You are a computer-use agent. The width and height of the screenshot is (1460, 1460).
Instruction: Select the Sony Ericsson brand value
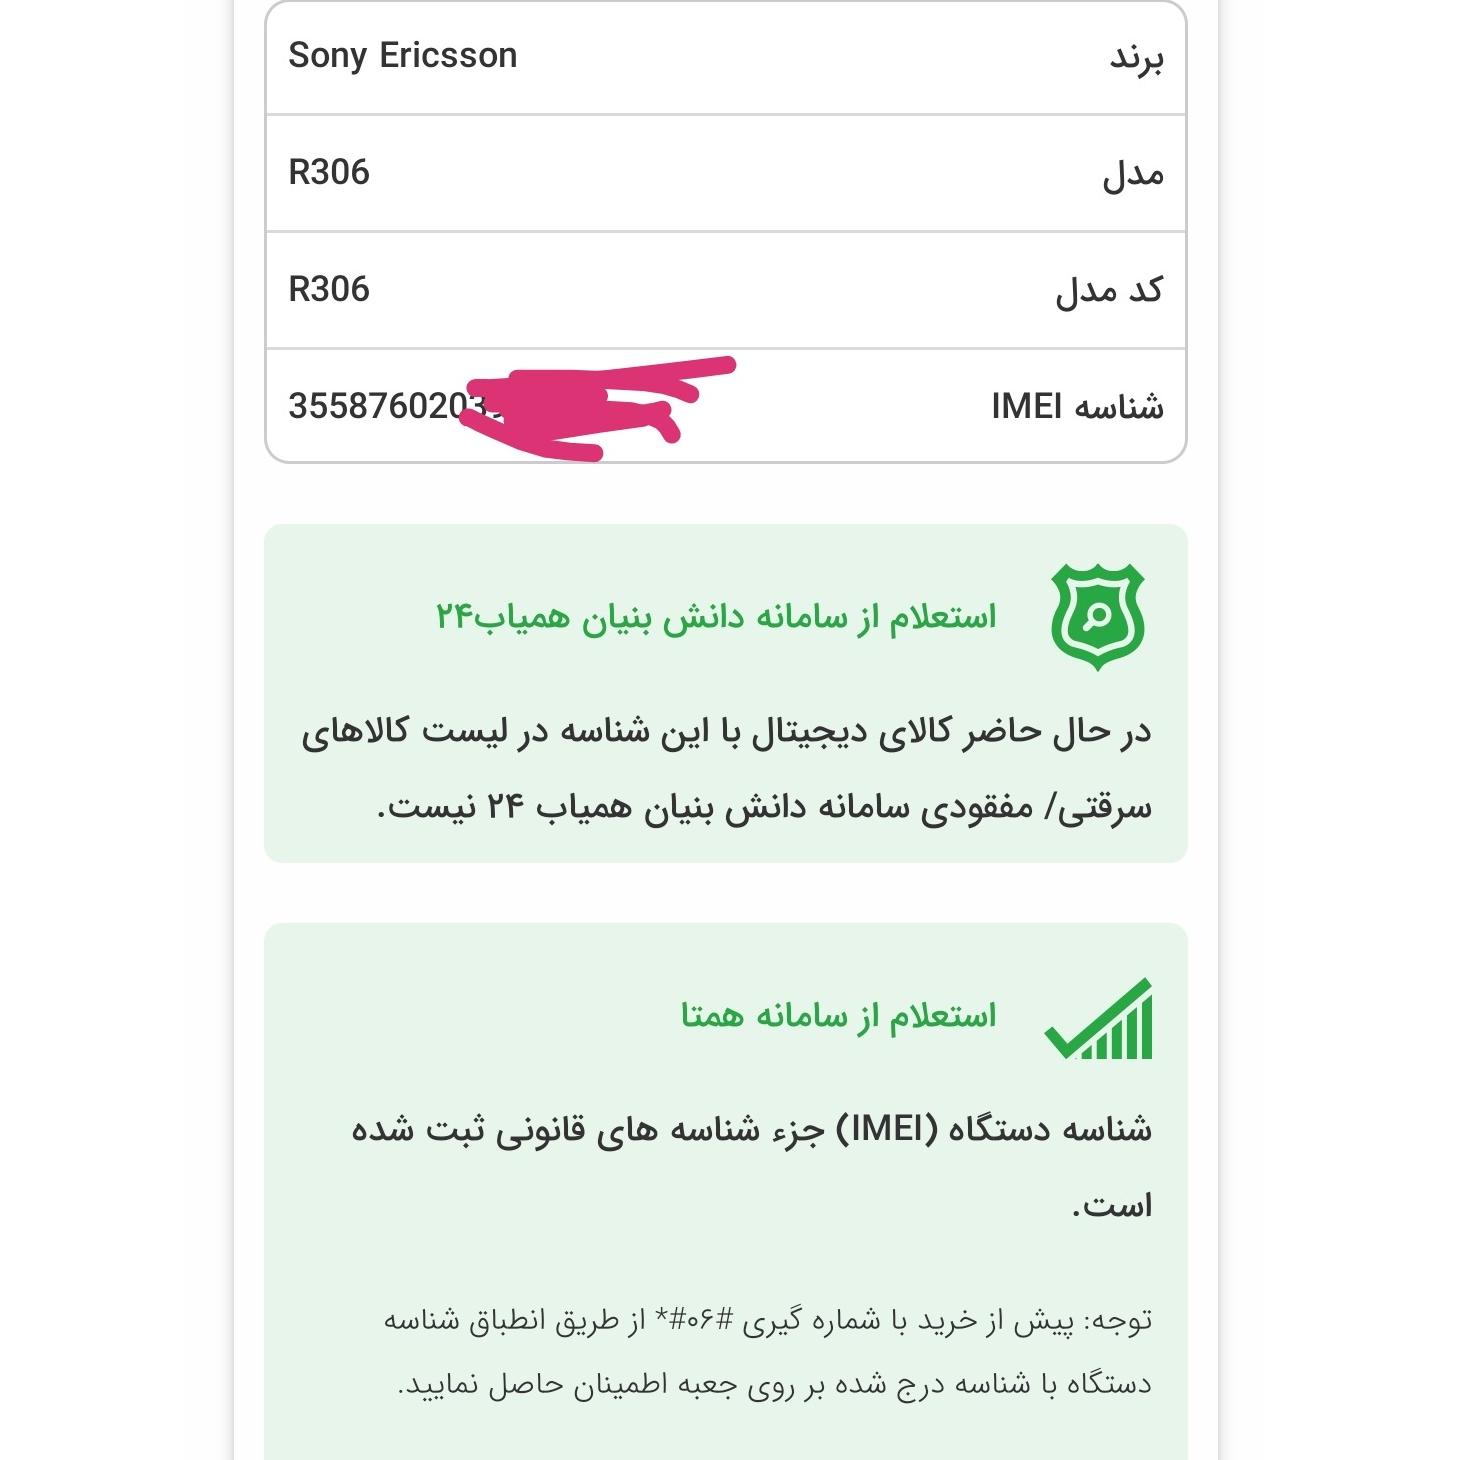tap(403, 56)
